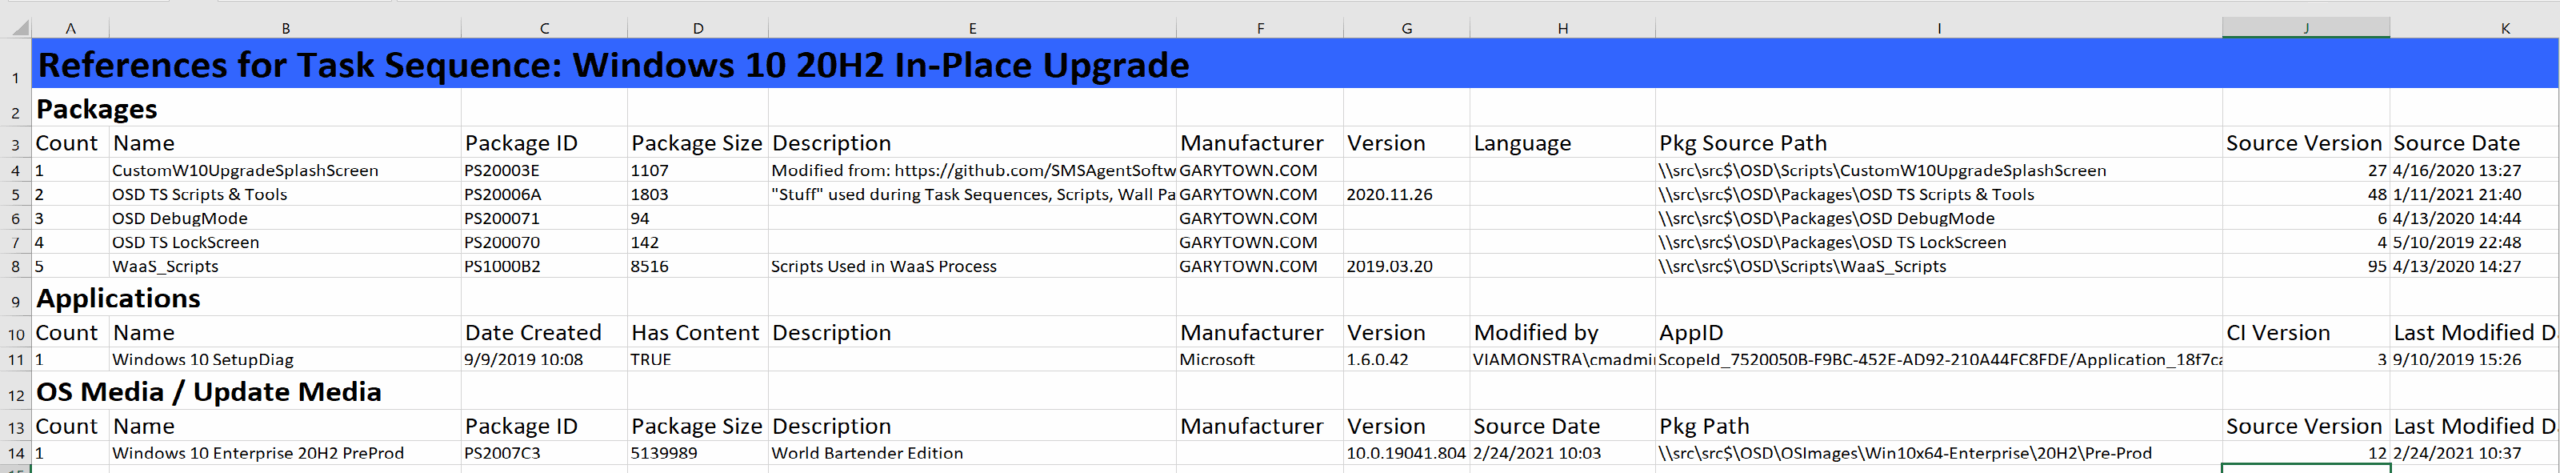Select the source date cell 1/11/2021 21:40
This screenshot has height=473, width=2560.
[x=2456, y=195]
